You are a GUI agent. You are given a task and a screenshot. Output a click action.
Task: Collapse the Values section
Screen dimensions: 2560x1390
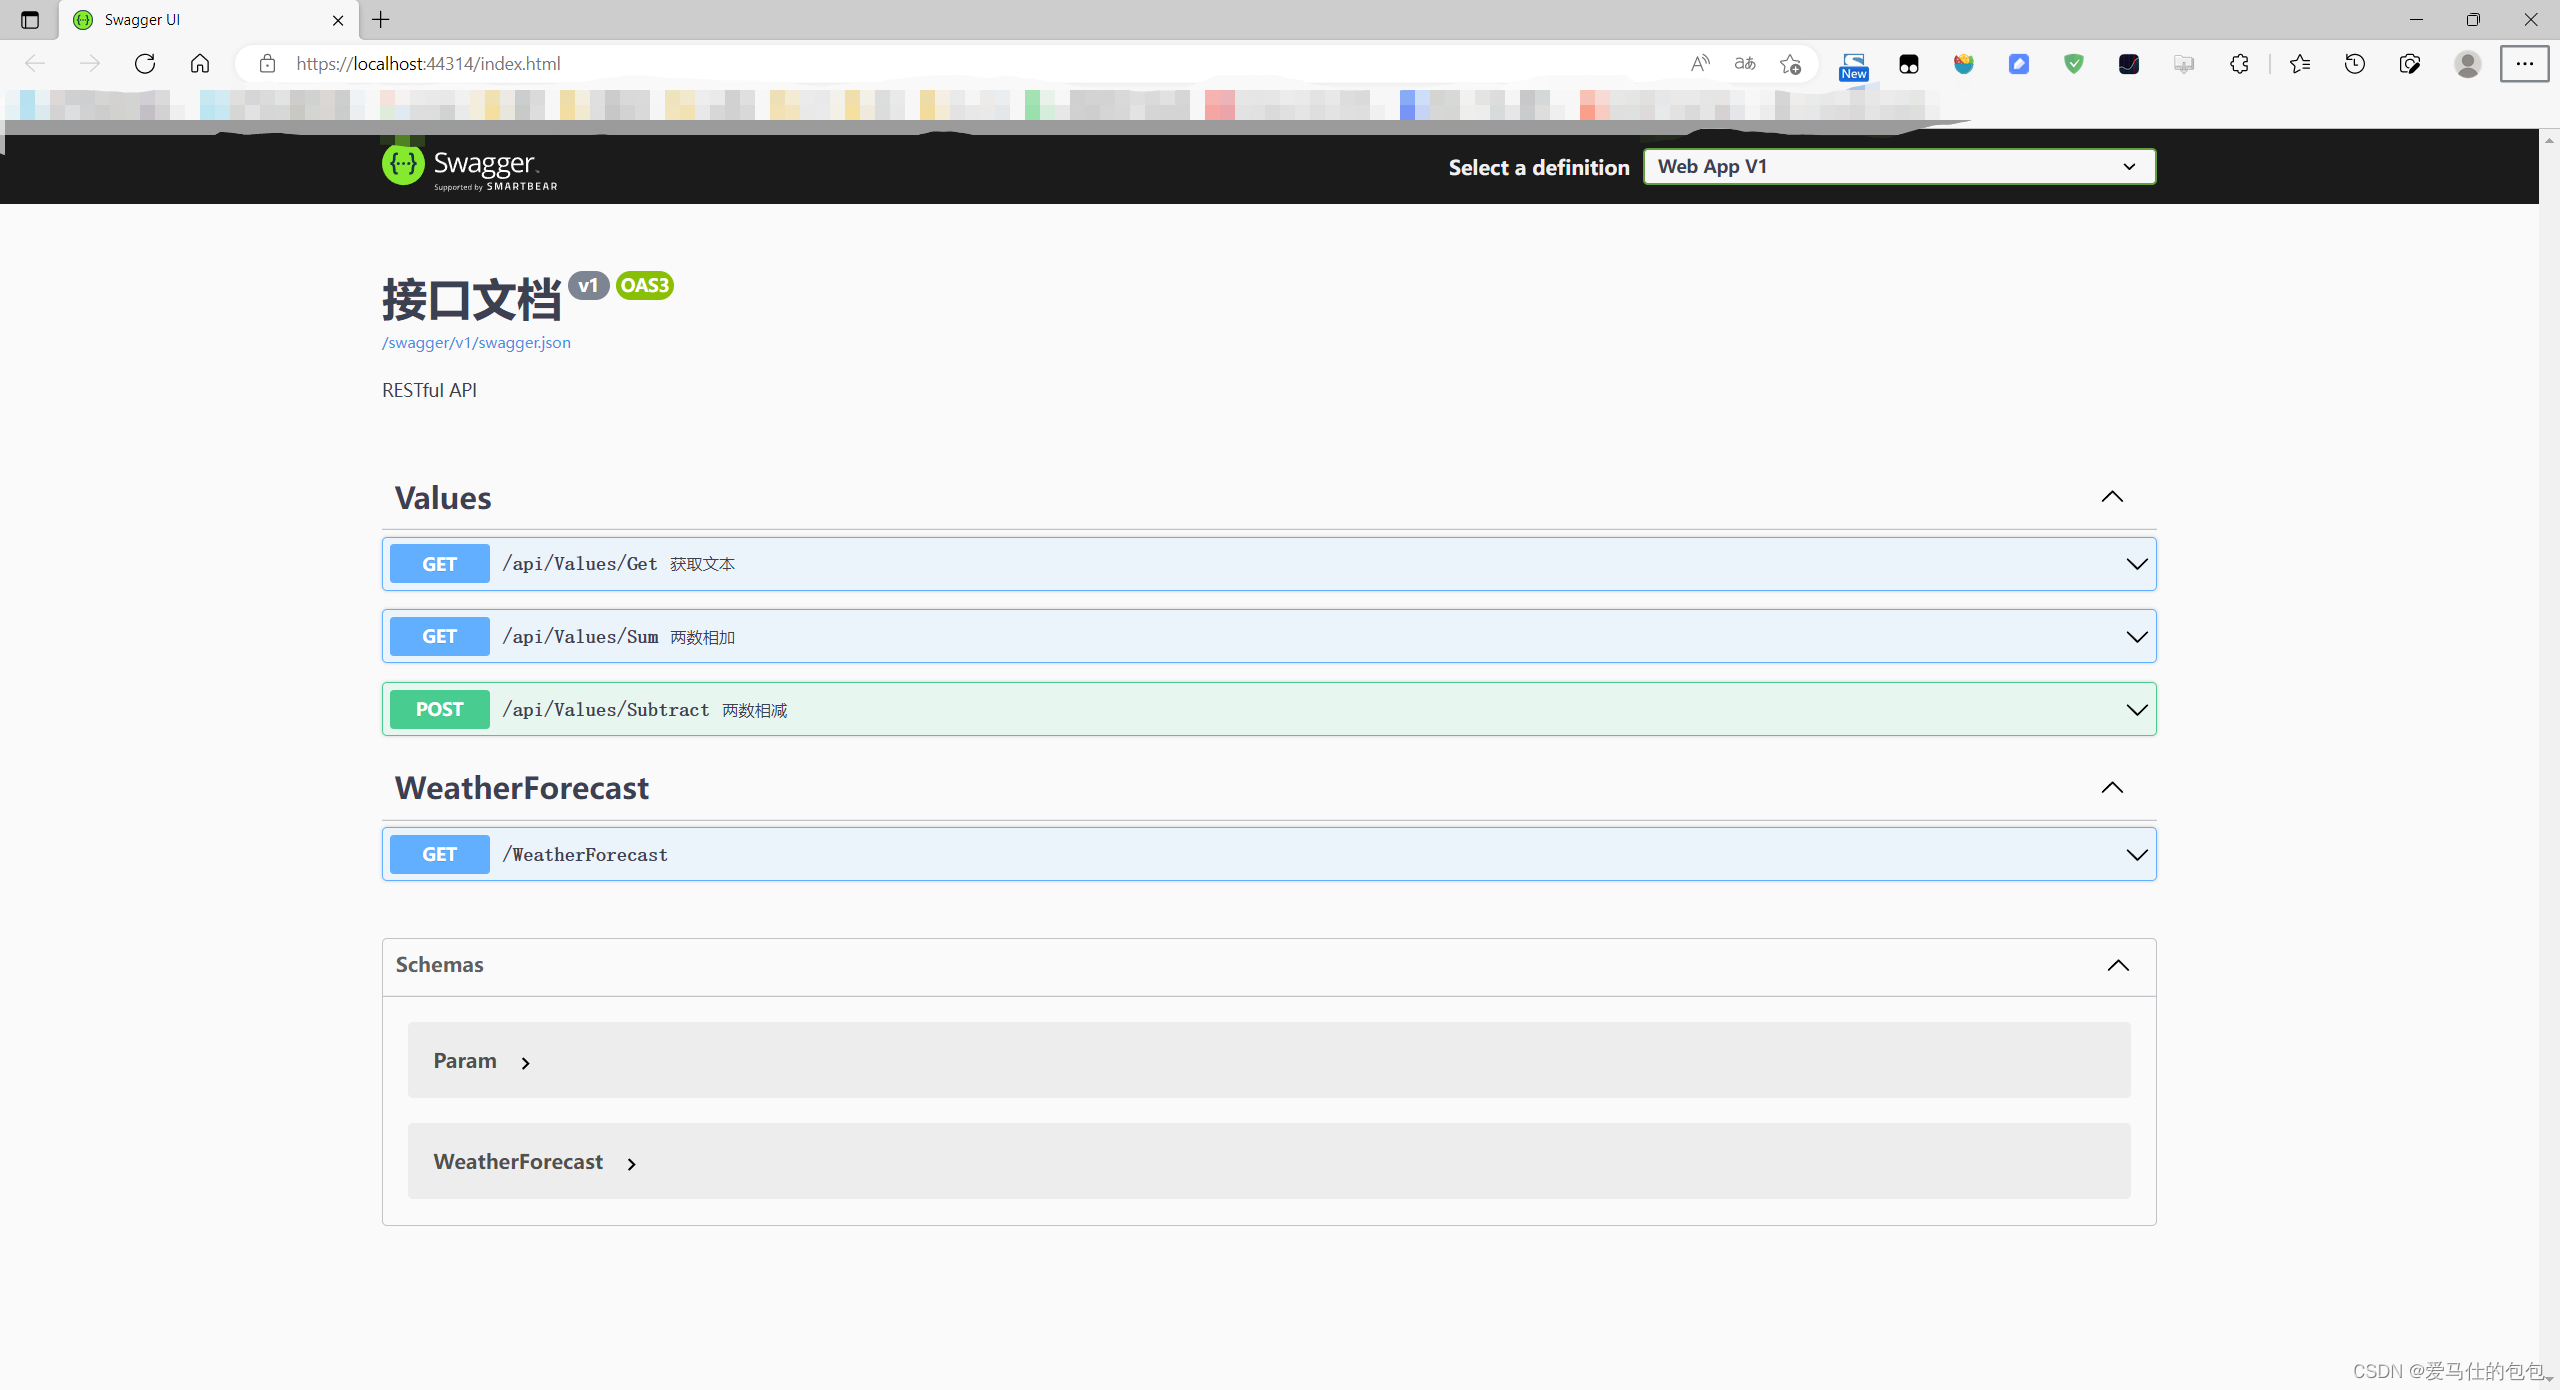click(2112, 497)
